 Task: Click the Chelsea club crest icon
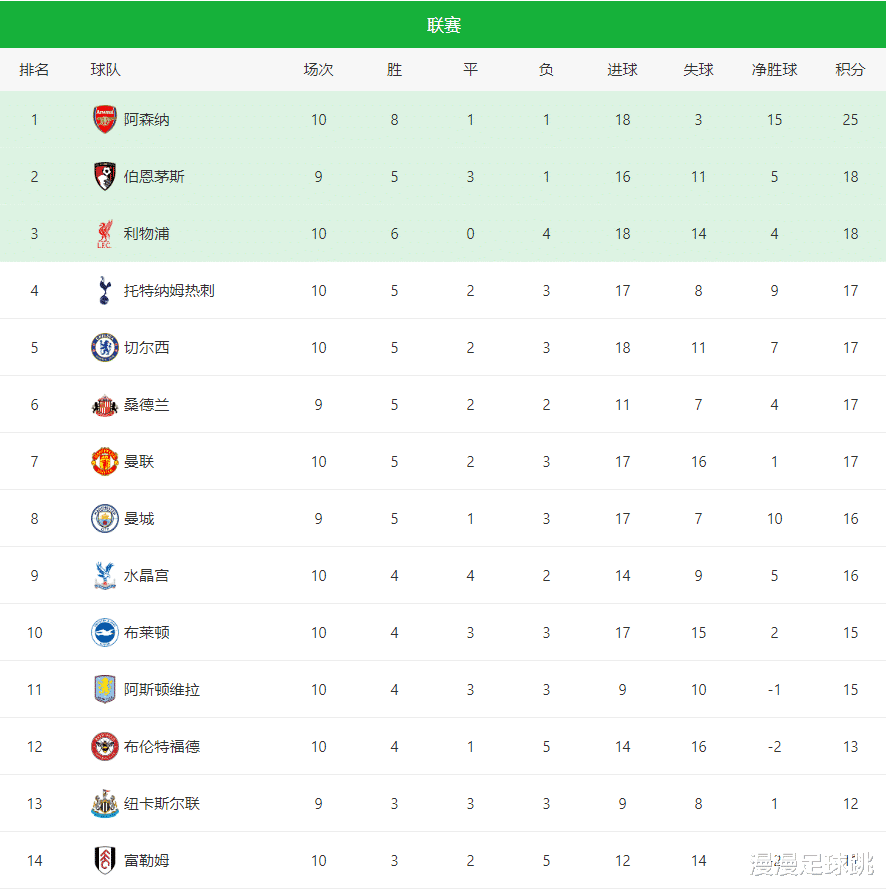click(x=105, y=348)
